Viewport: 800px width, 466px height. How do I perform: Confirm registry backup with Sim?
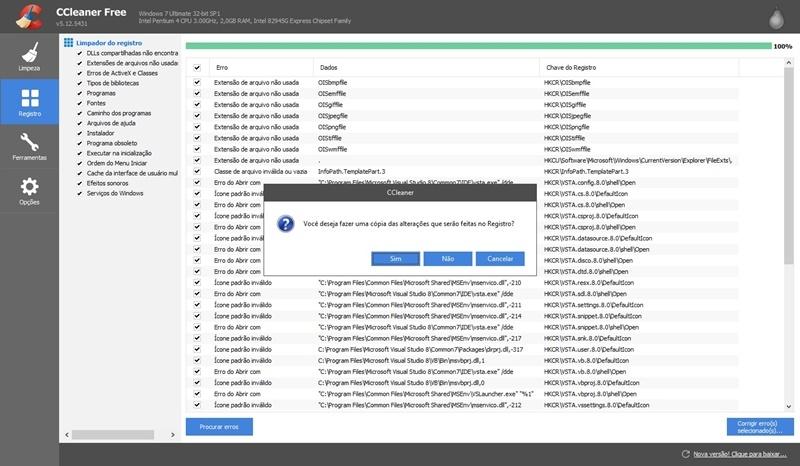(x=395, y=259)
